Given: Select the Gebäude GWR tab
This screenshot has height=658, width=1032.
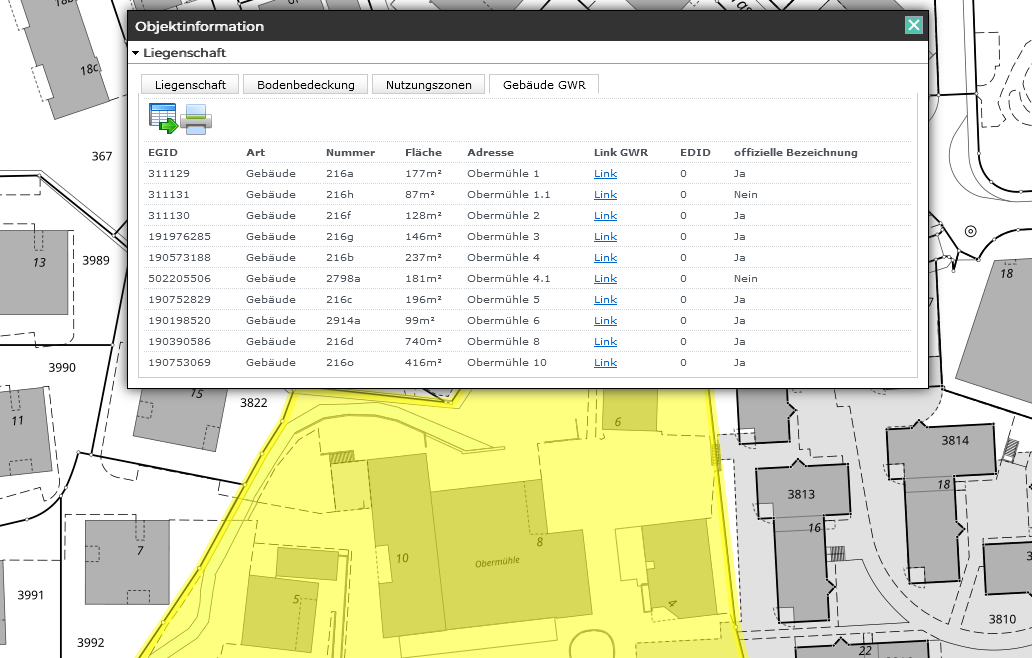Looking at the screenshot, I should point(543,85).
